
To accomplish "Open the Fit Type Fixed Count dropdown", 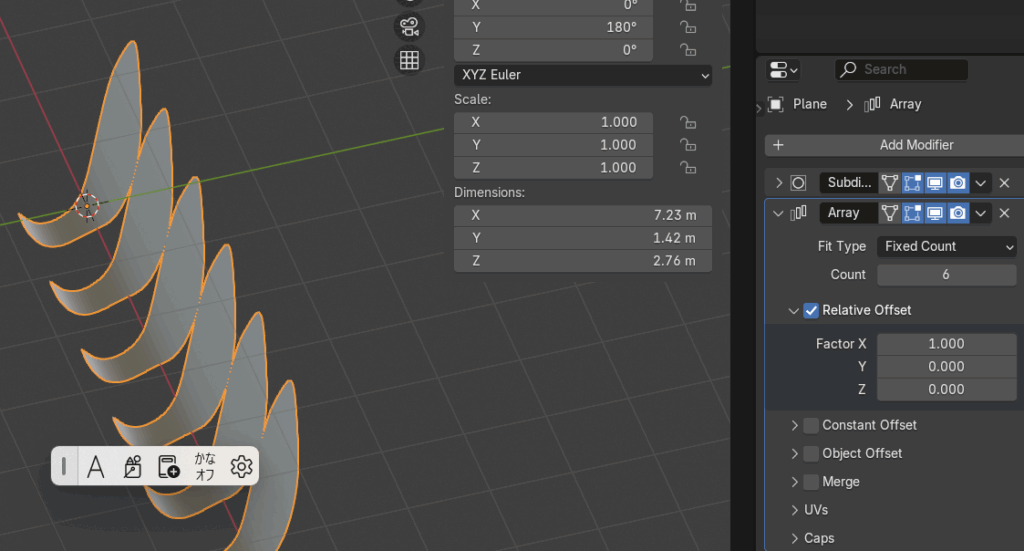I will [946, 246].
